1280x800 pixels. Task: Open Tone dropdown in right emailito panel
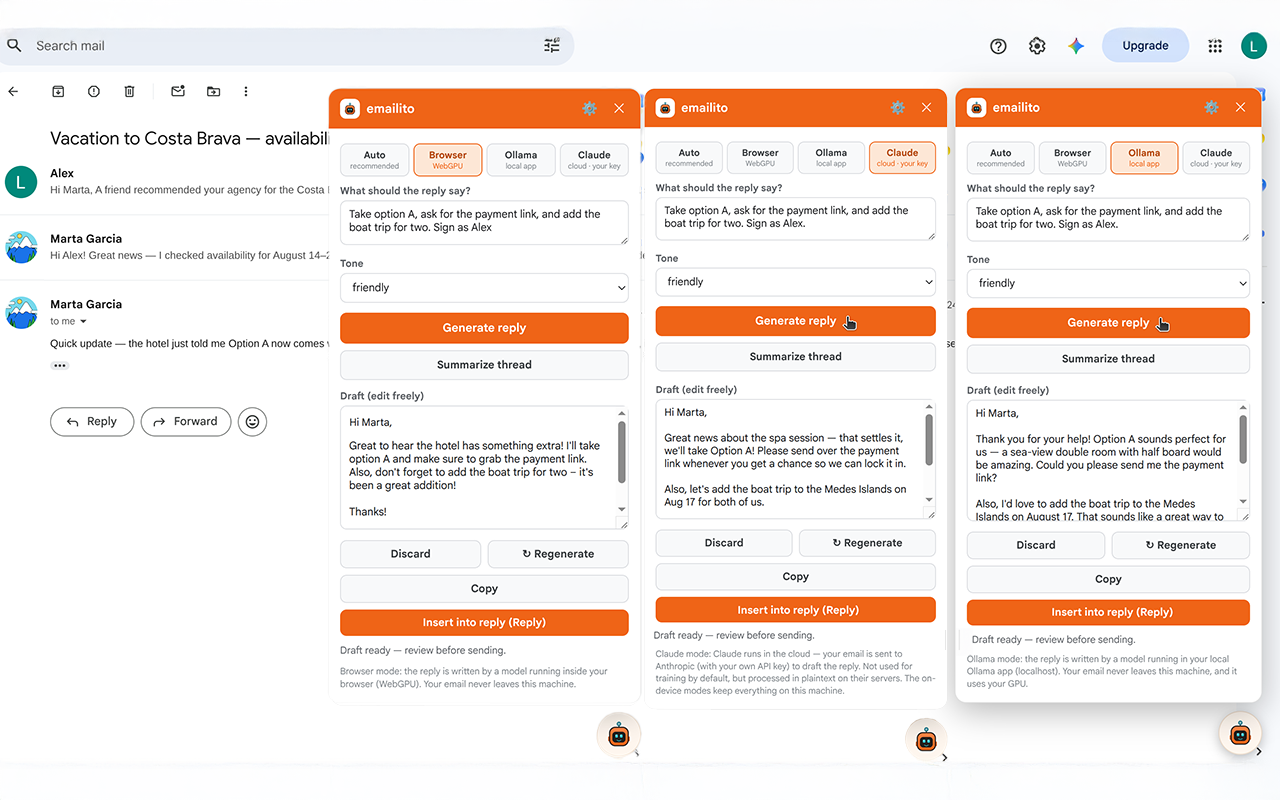pyautogui.click(x=1108, y=283)
